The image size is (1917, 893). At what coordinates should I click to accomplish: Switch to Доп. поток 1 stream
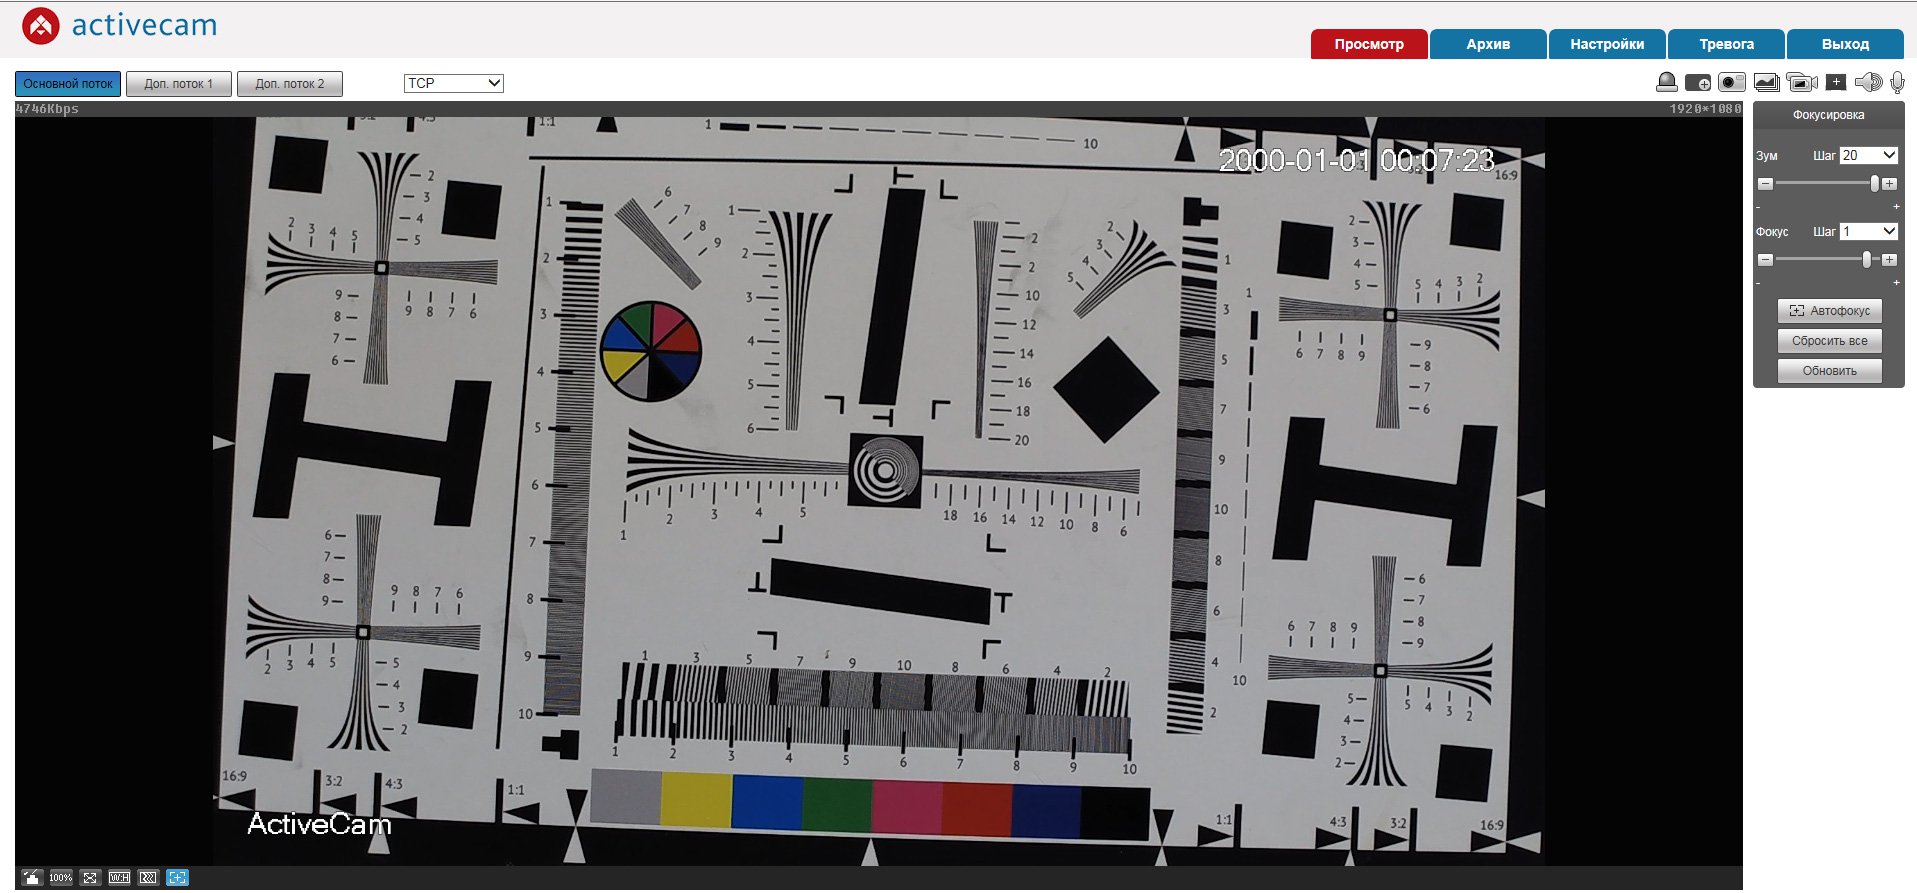pyautogui.click(x=179, y=84)
